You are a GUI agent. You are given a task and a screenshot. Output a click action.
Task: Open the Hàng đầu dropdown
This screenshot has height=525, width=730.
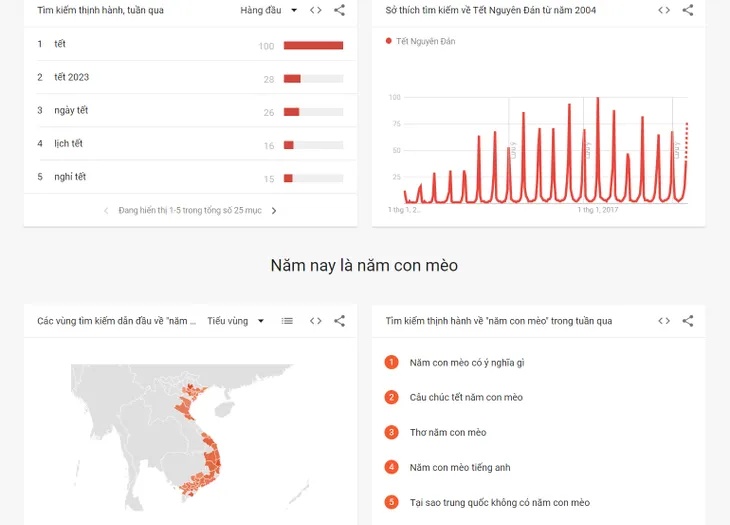point(269,10)
